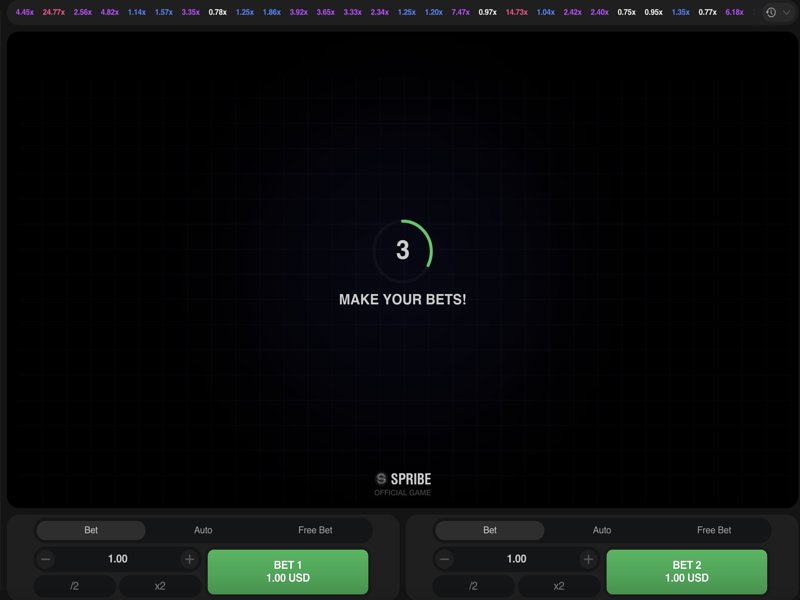Open the 0.95x round result

(654, 12)
